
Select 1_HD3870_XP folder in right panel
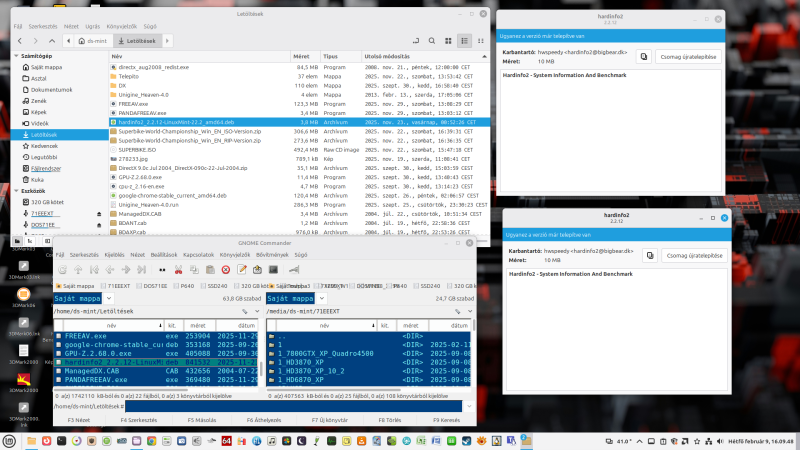pos(368,362)
